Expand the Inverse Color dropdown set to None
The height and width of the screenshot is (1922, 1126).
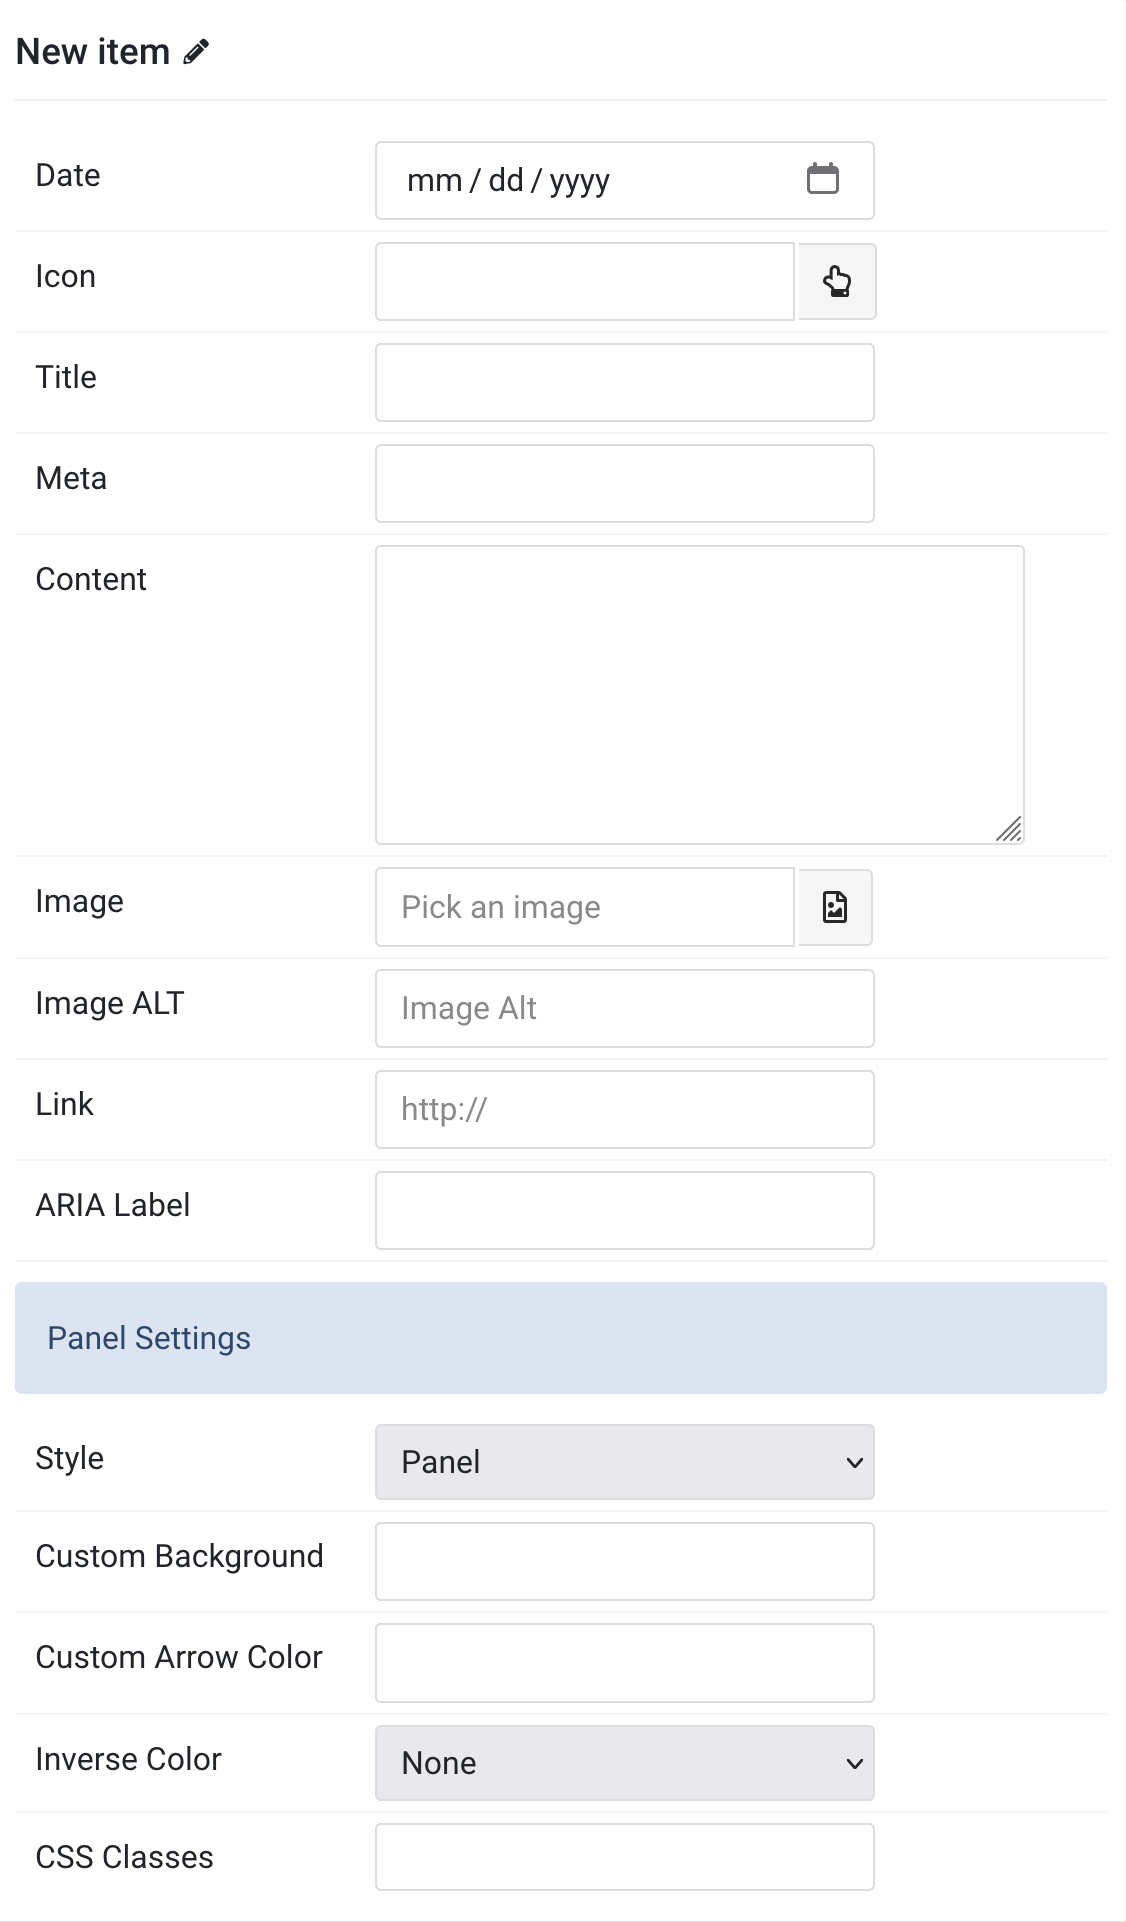click(625, 1763)
